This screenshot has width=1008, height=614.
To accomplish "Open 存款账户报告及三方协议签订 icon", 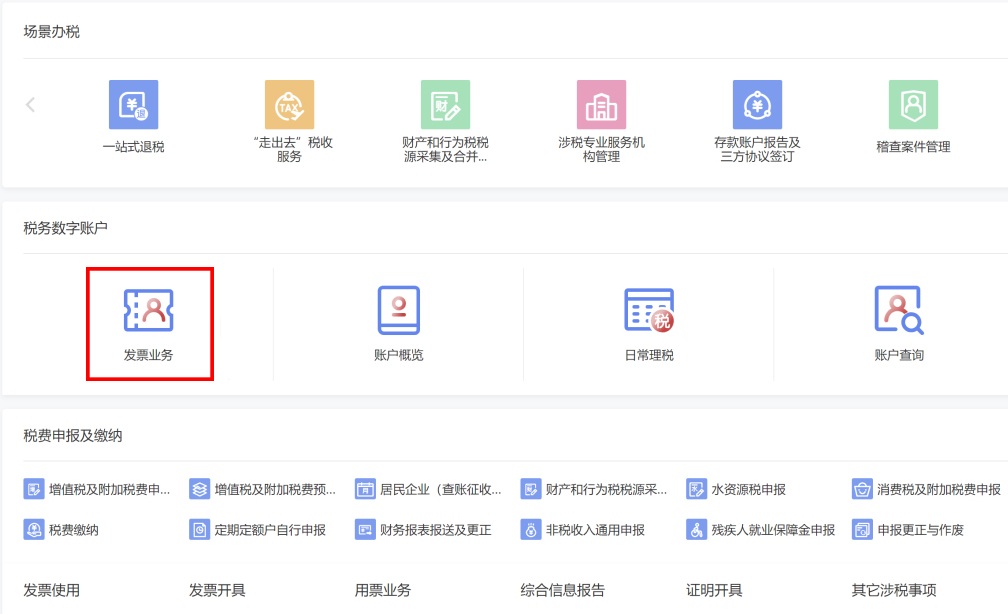I will pos(757,106).
